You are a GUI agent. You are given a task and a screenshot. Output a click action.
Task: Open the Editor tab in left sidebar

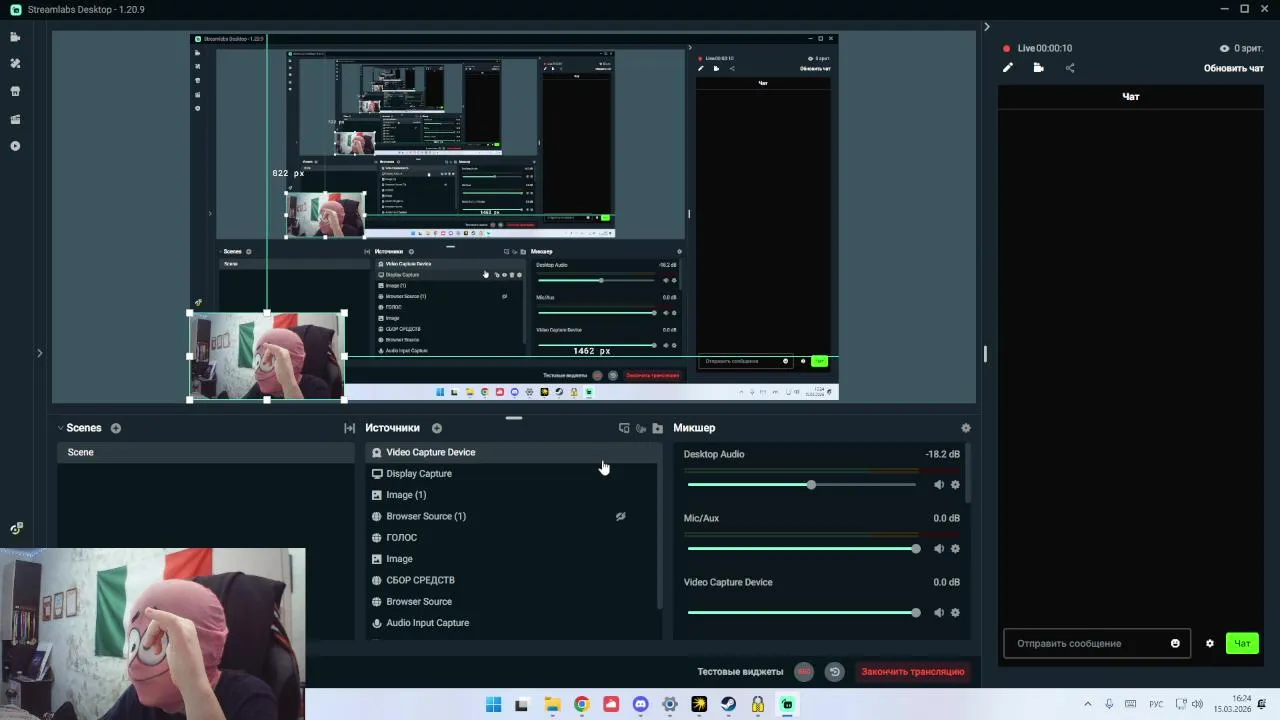point(15,37)
